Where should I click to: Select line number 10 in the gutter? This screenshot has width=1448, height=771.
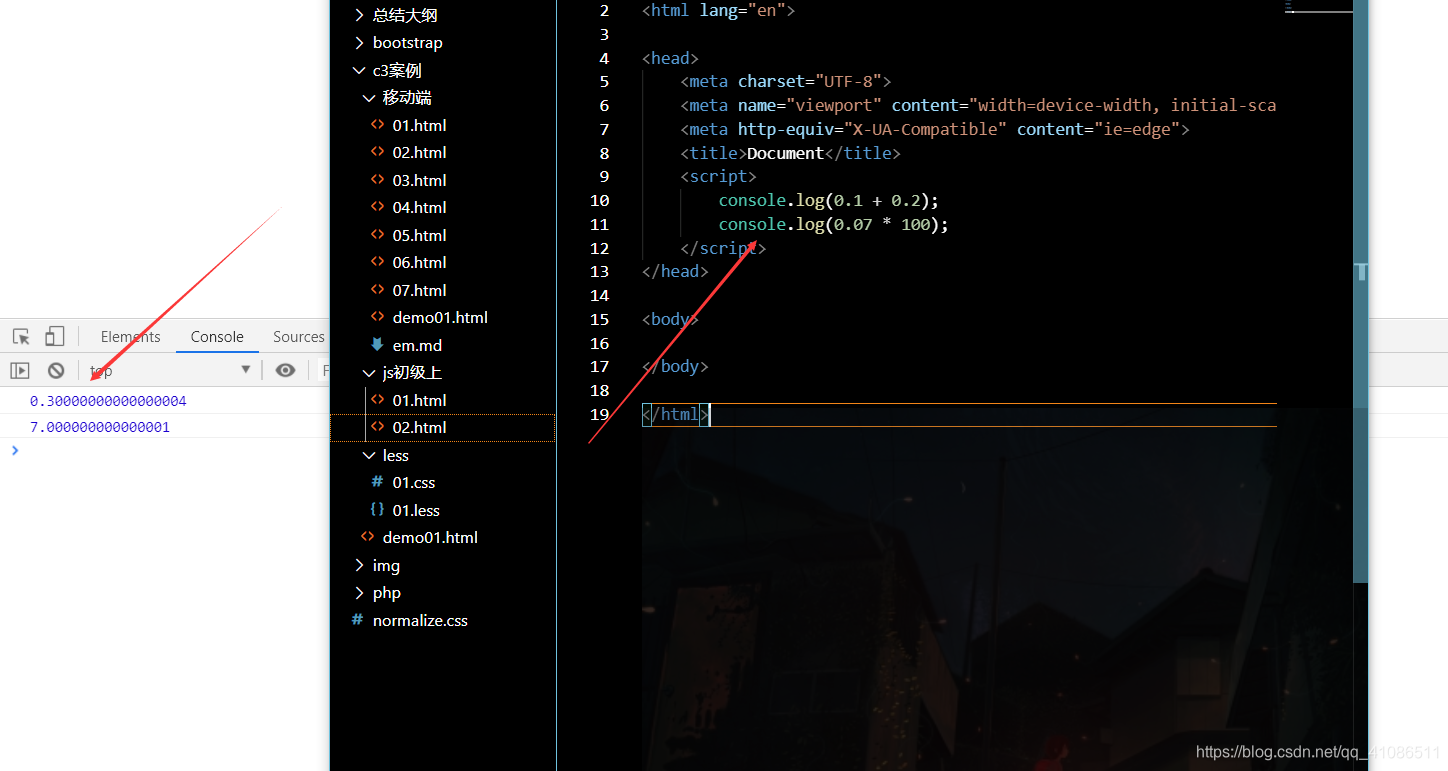coord(599,200)
